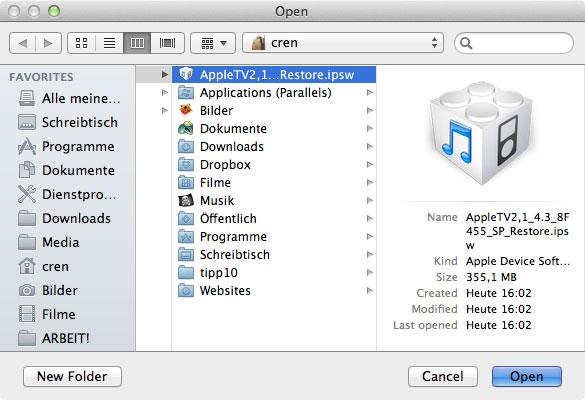Select Dienstprogramme utilities icon in sidebar
585x400 pixels.
click(27, 194)
